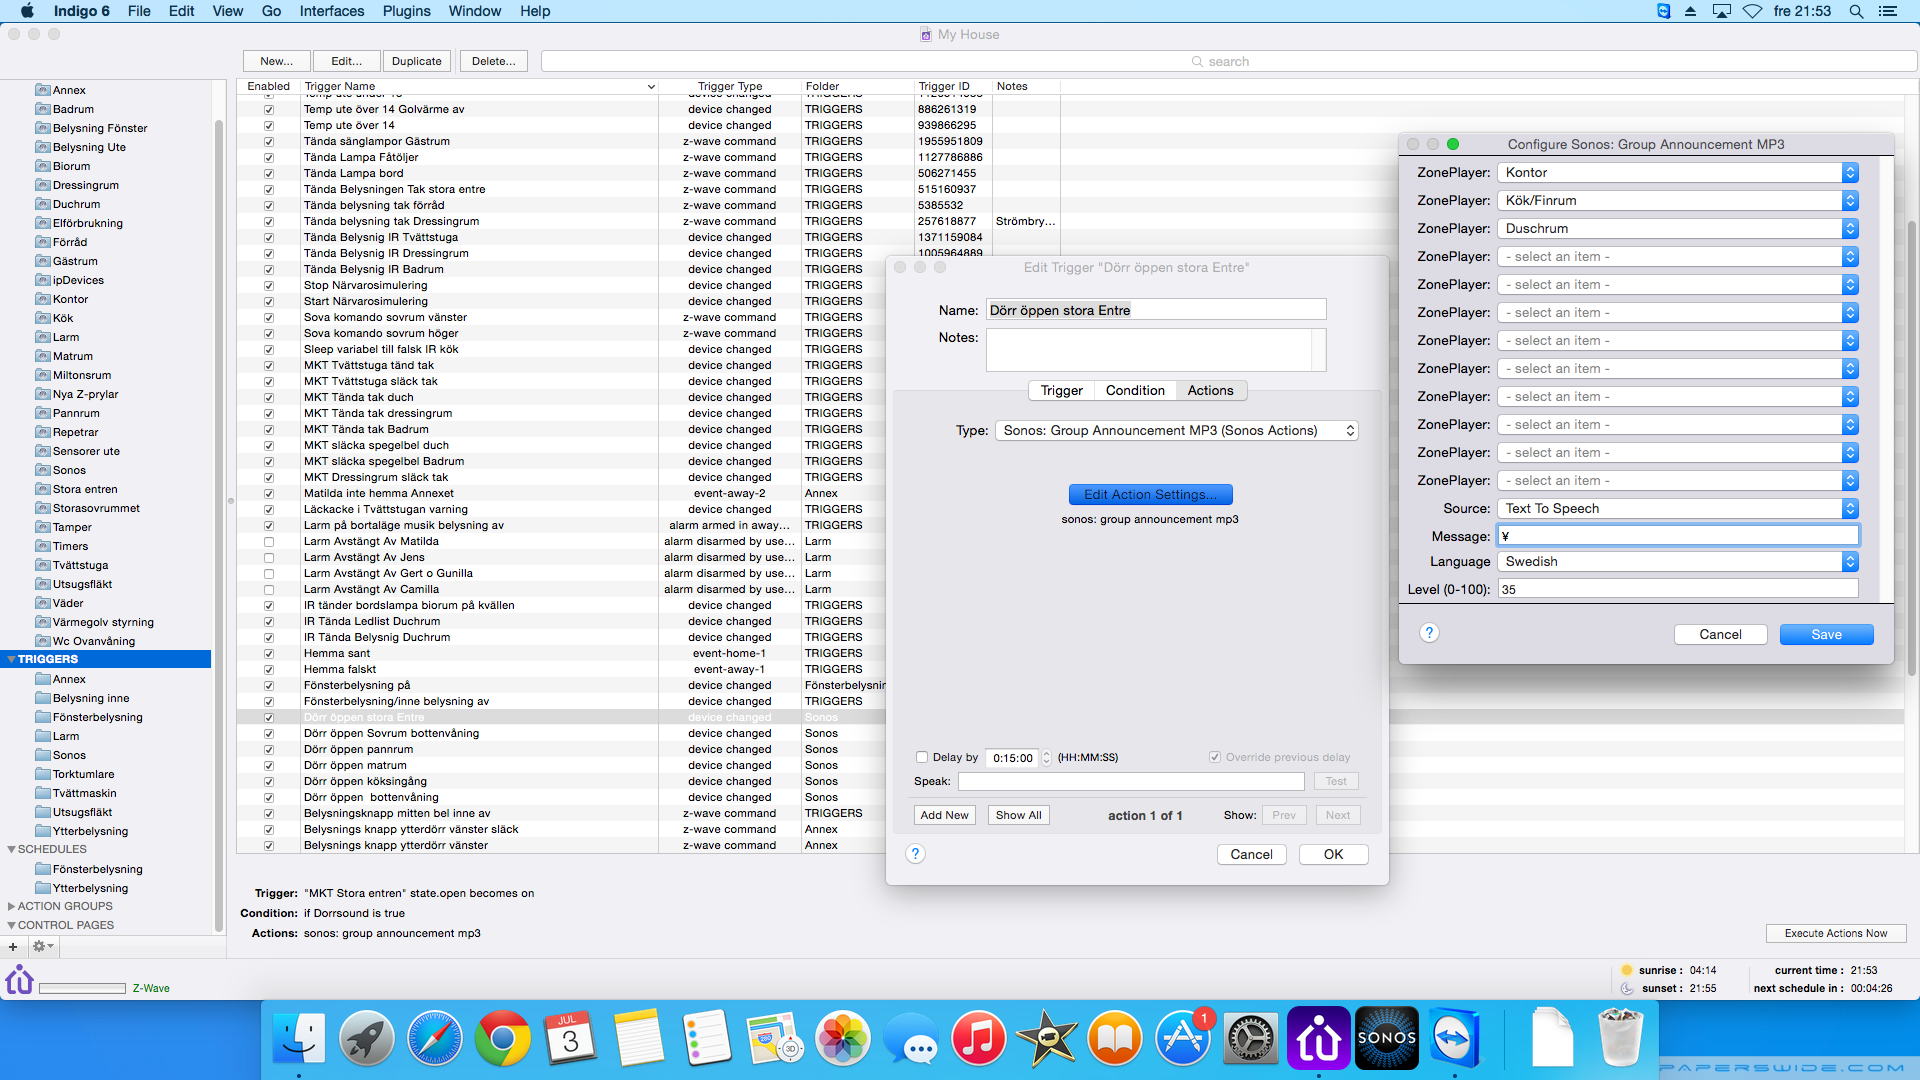Open Google Chrome in the dock
1920x1080 pixels.
(503, 1038)
